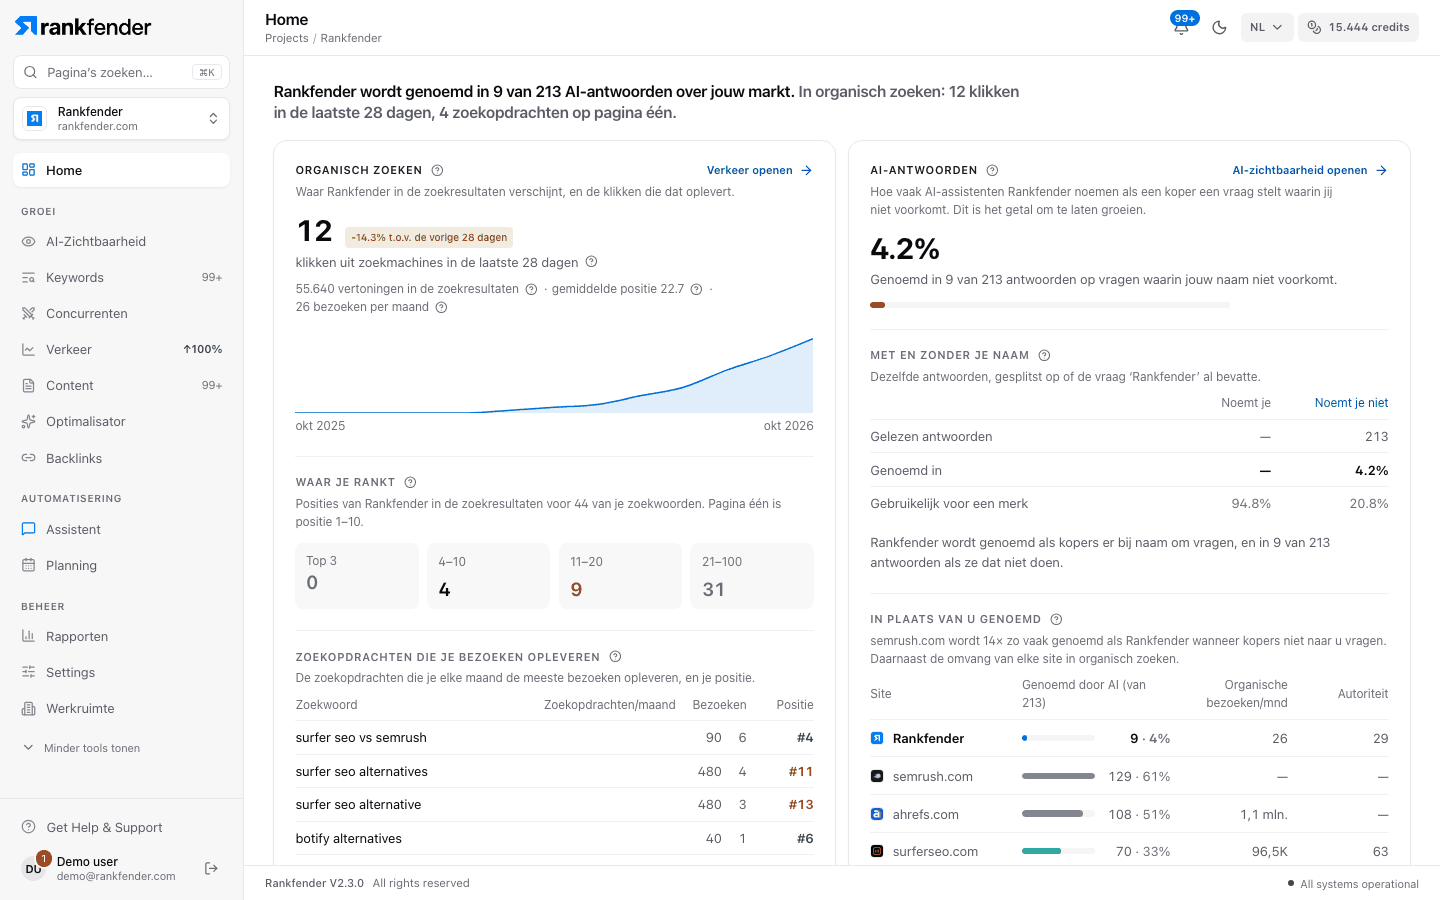Click the Verkeer chart icon in sidebar
This screenshot has height=900, width=1440.
28,349
